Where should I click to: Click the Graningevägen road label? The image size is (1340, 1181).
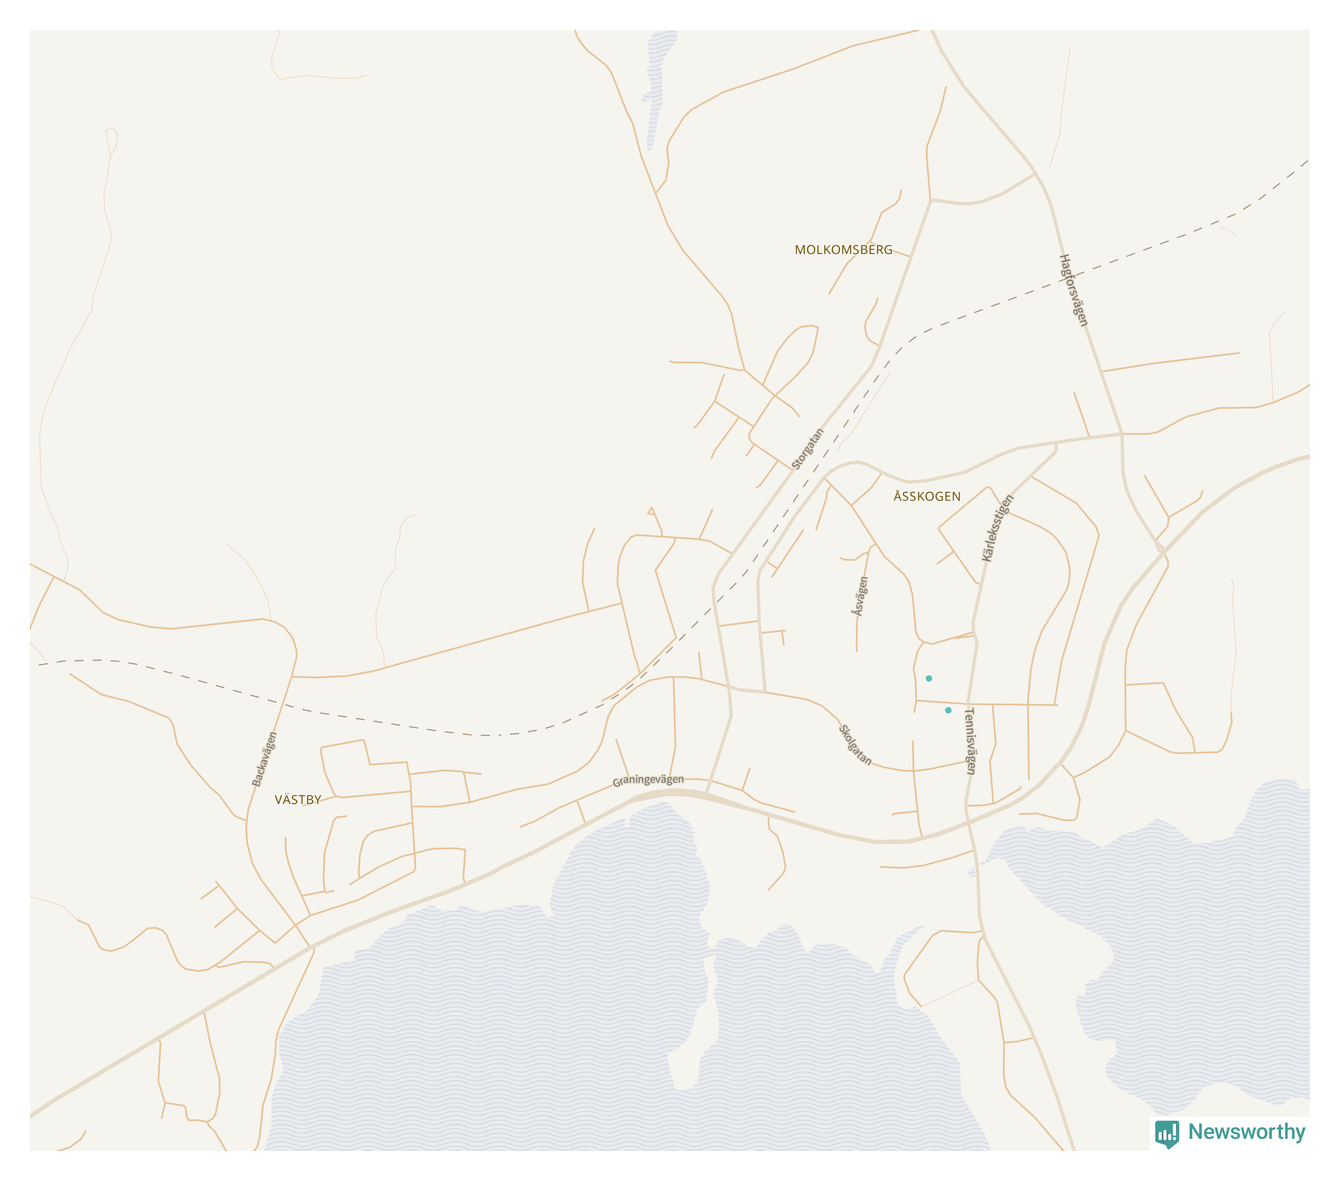point(648,781)
